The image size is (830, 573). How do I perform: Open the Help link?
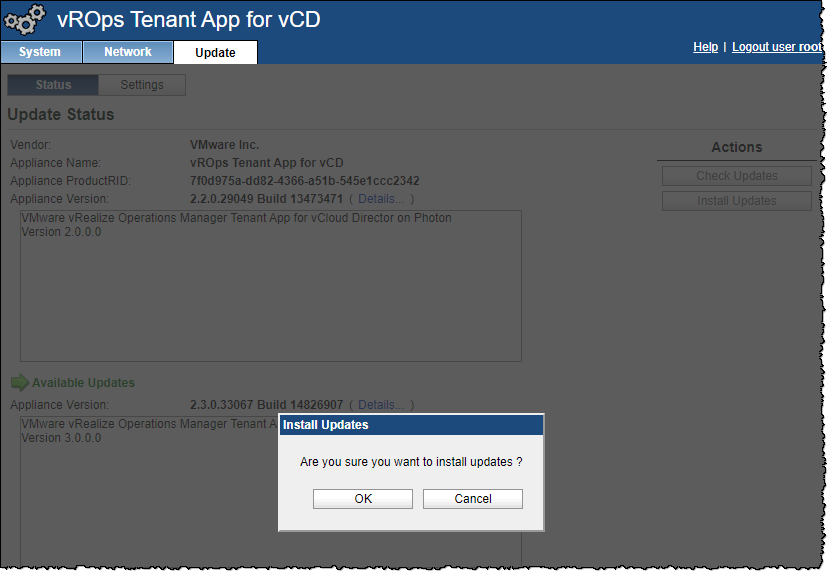pos(705,47)
